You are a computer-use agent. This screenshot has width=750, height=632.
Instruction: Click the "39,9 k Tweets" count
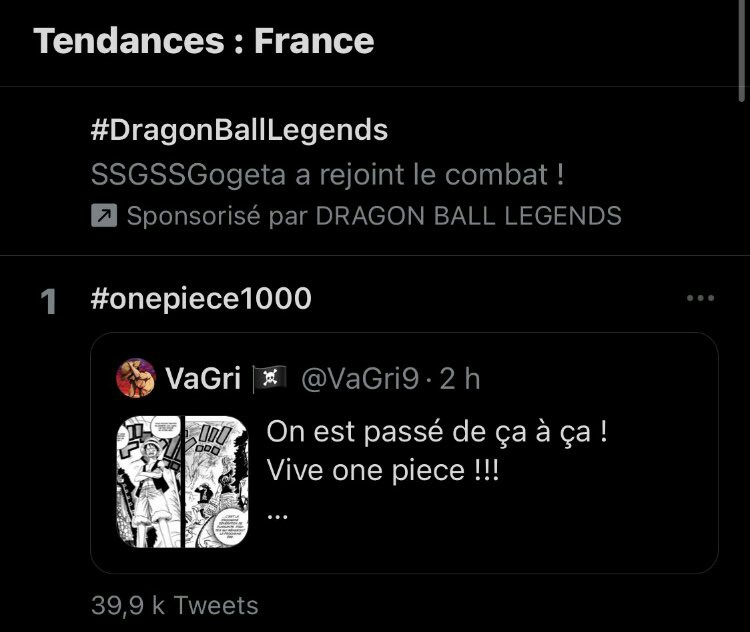[174, 605]
